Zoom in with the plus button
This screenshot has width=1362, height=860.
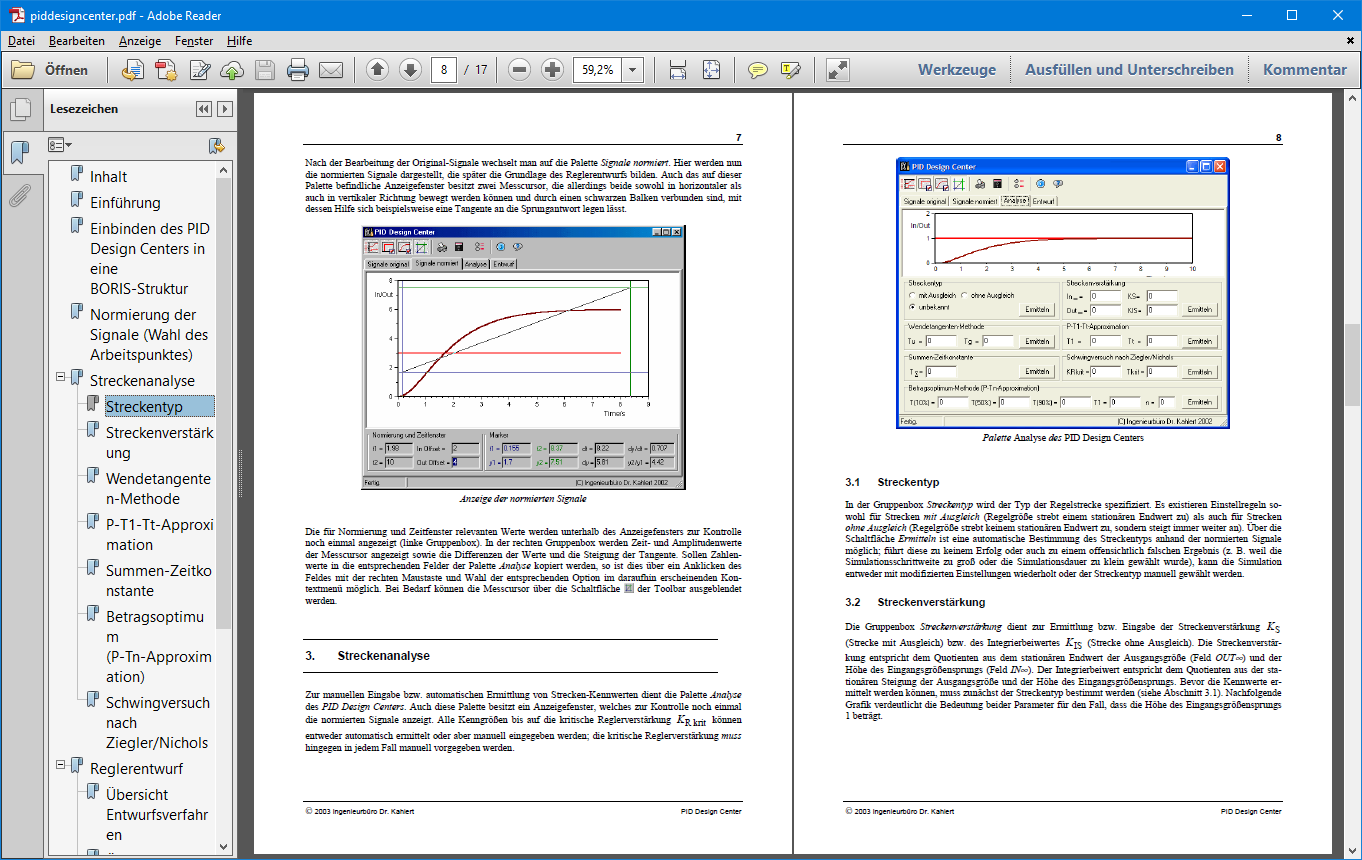pyautogui.click(x=552, y=70)
